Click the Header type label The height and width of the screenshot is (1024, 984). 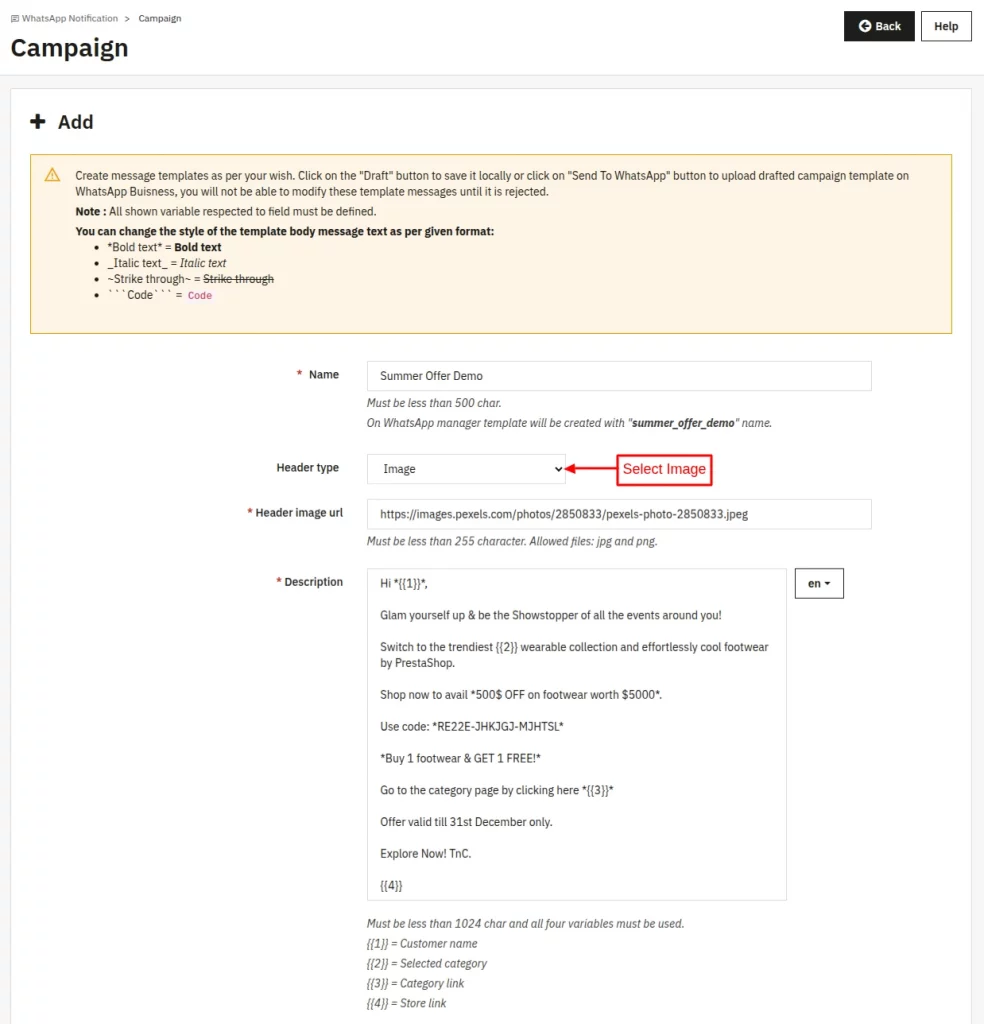coord(307,468)
